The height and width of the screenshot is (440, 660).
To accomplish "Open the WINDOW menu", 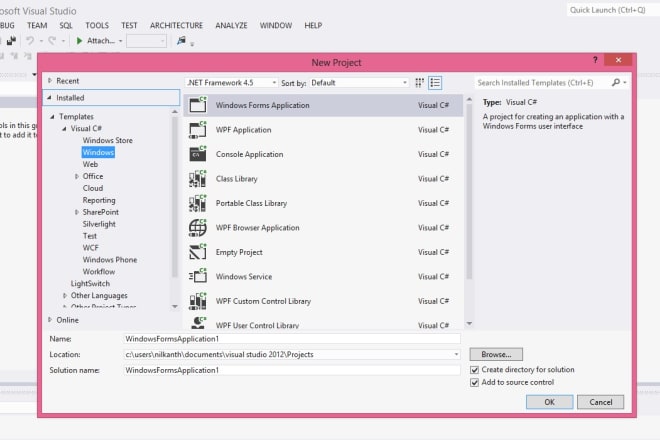I will point(276,25).
